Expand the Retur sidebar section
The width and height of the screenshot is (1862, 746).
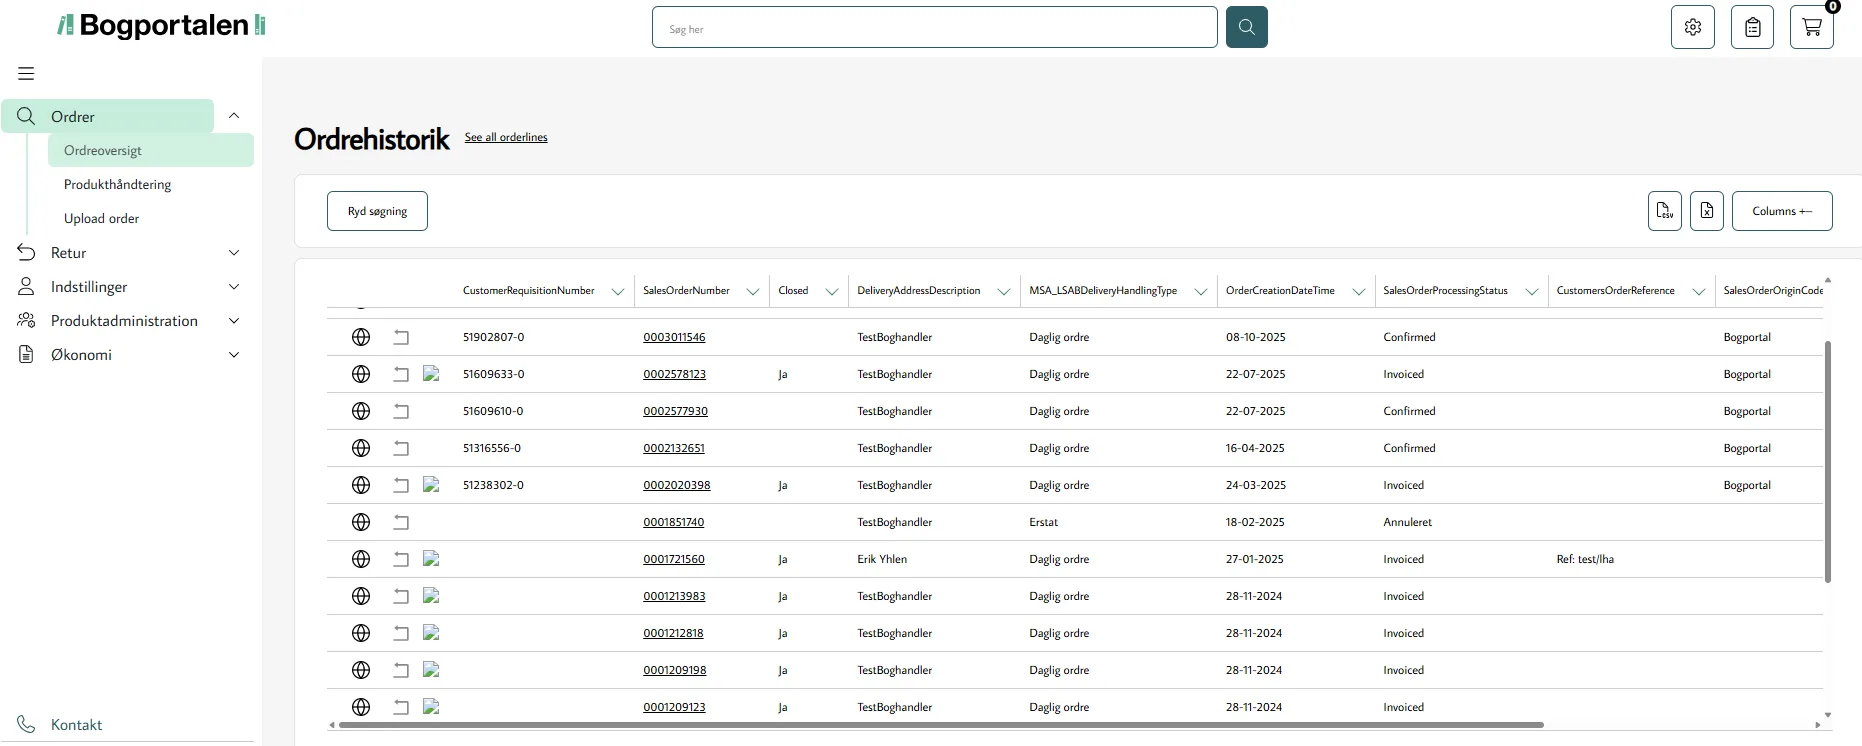[234, 253]
